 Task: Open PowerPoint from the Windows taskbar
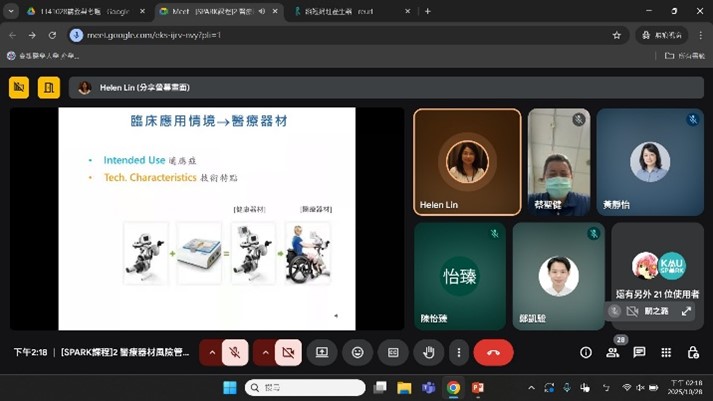(478, 388)
